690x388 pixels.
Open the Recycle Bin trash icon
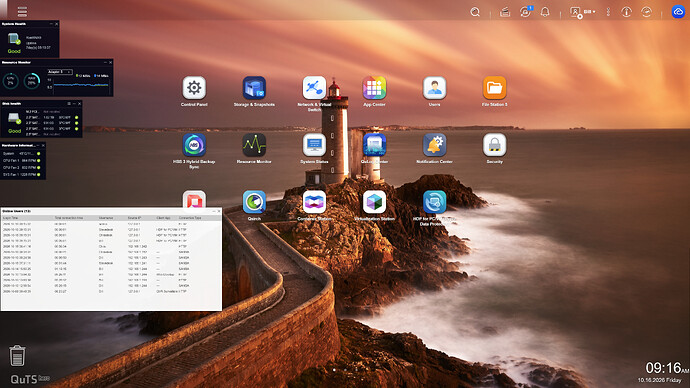[x=17, y=355]
